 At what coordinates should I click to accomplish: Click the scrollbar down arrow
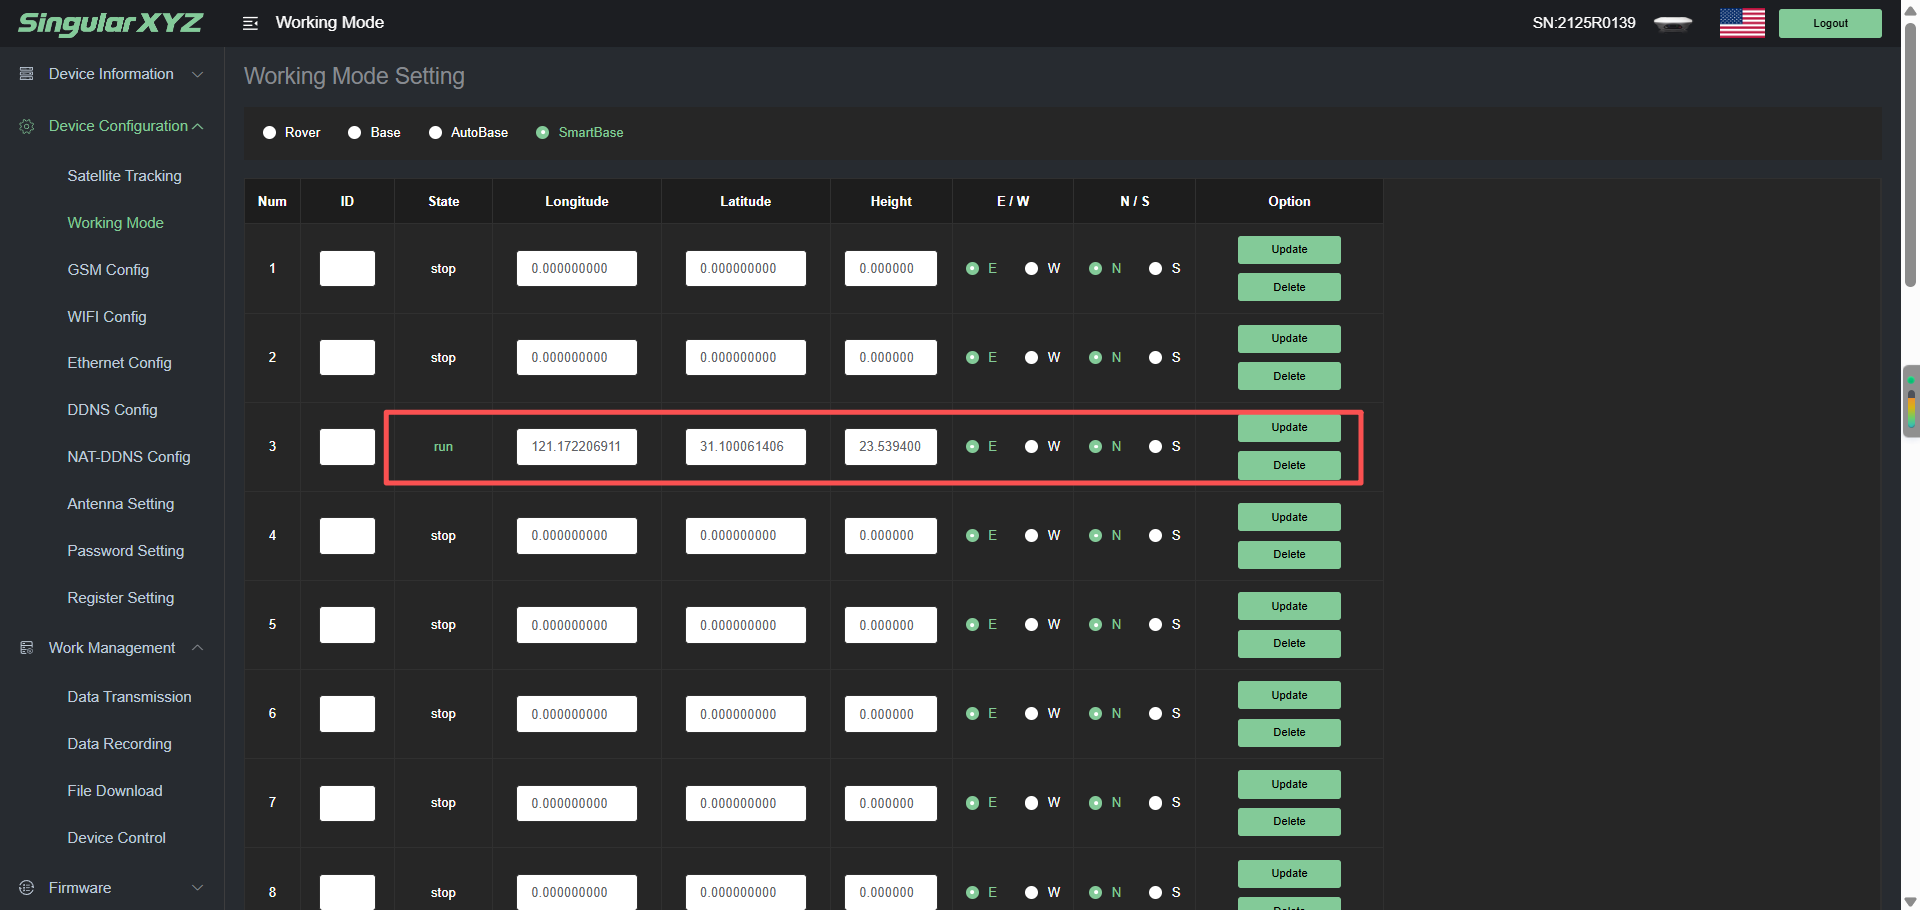point(1910,902)
